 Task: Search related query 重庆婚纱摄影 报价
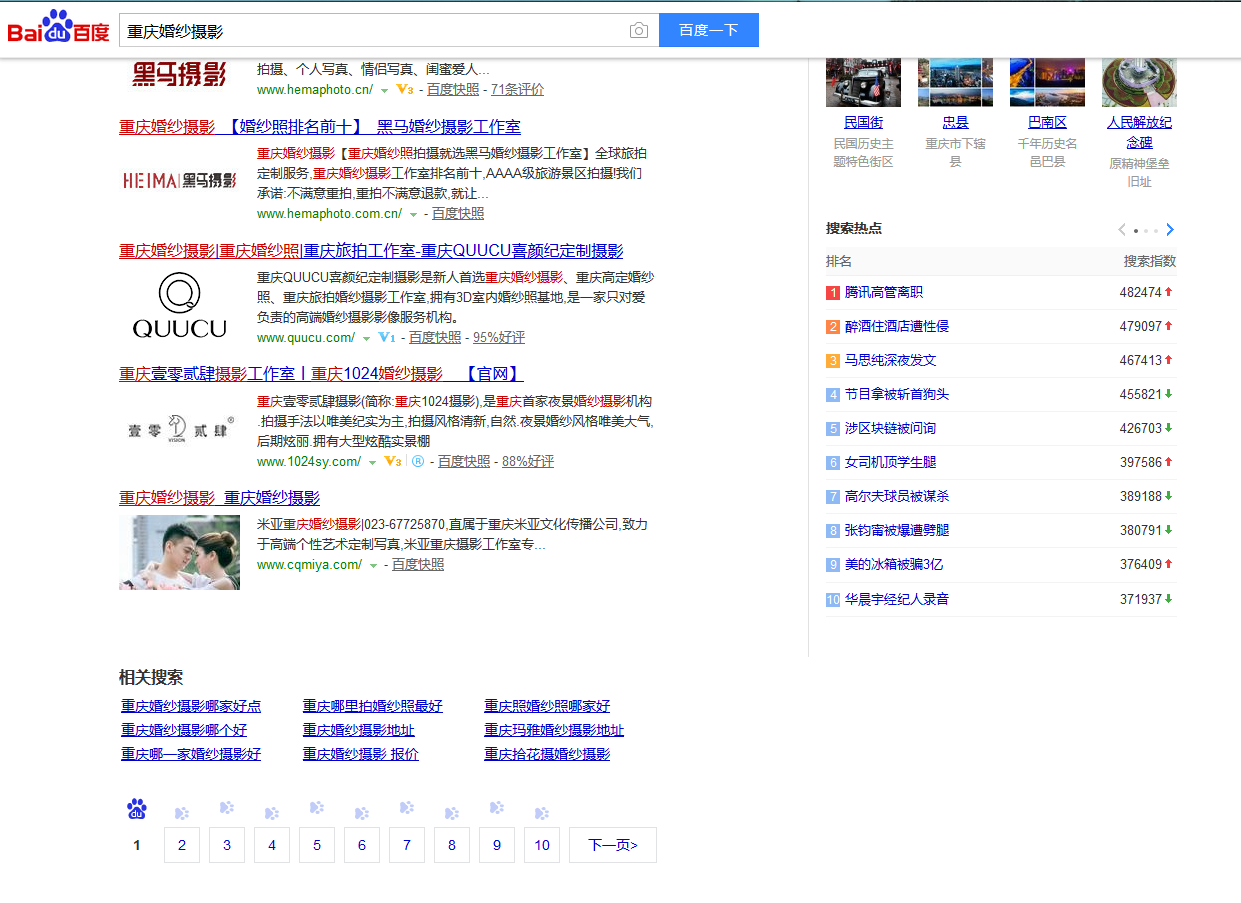(x=361, y=754)
